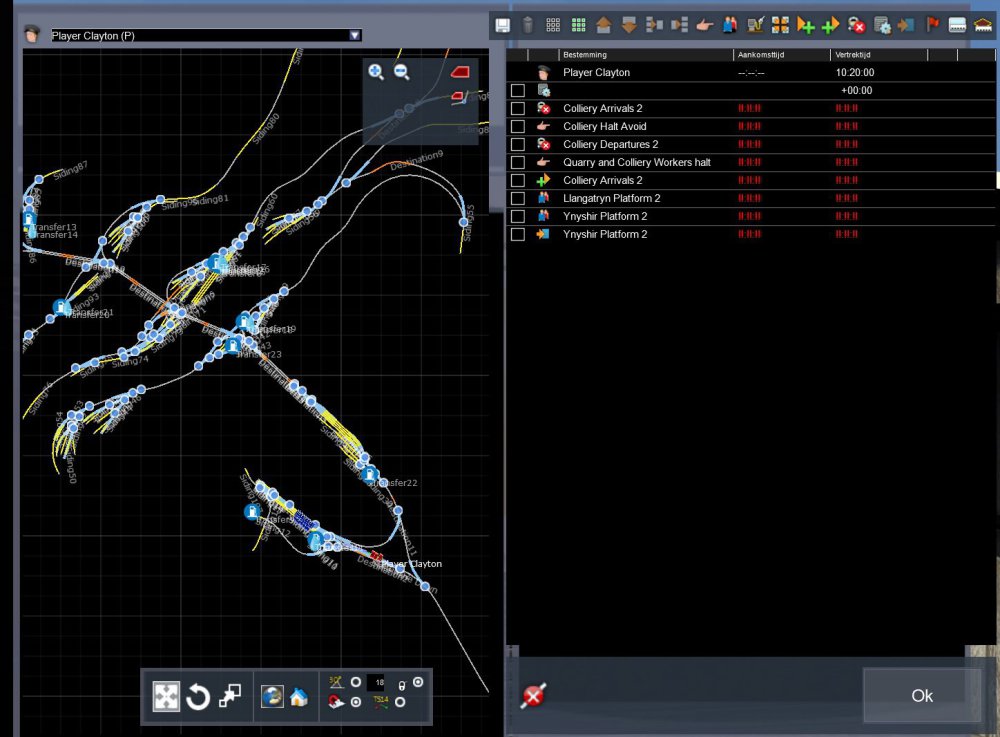
Task: Click the trash can delete icon
Action: [528, 25]
